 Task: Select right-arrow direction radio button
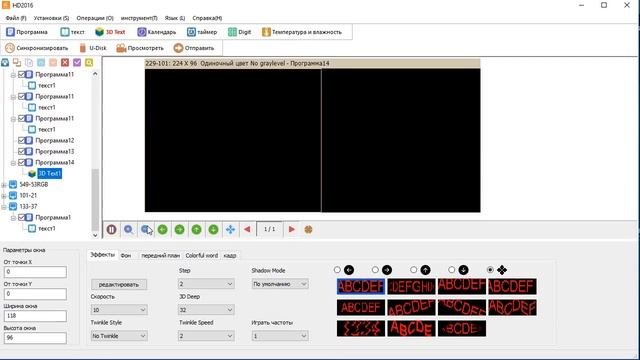coord(375,270)
